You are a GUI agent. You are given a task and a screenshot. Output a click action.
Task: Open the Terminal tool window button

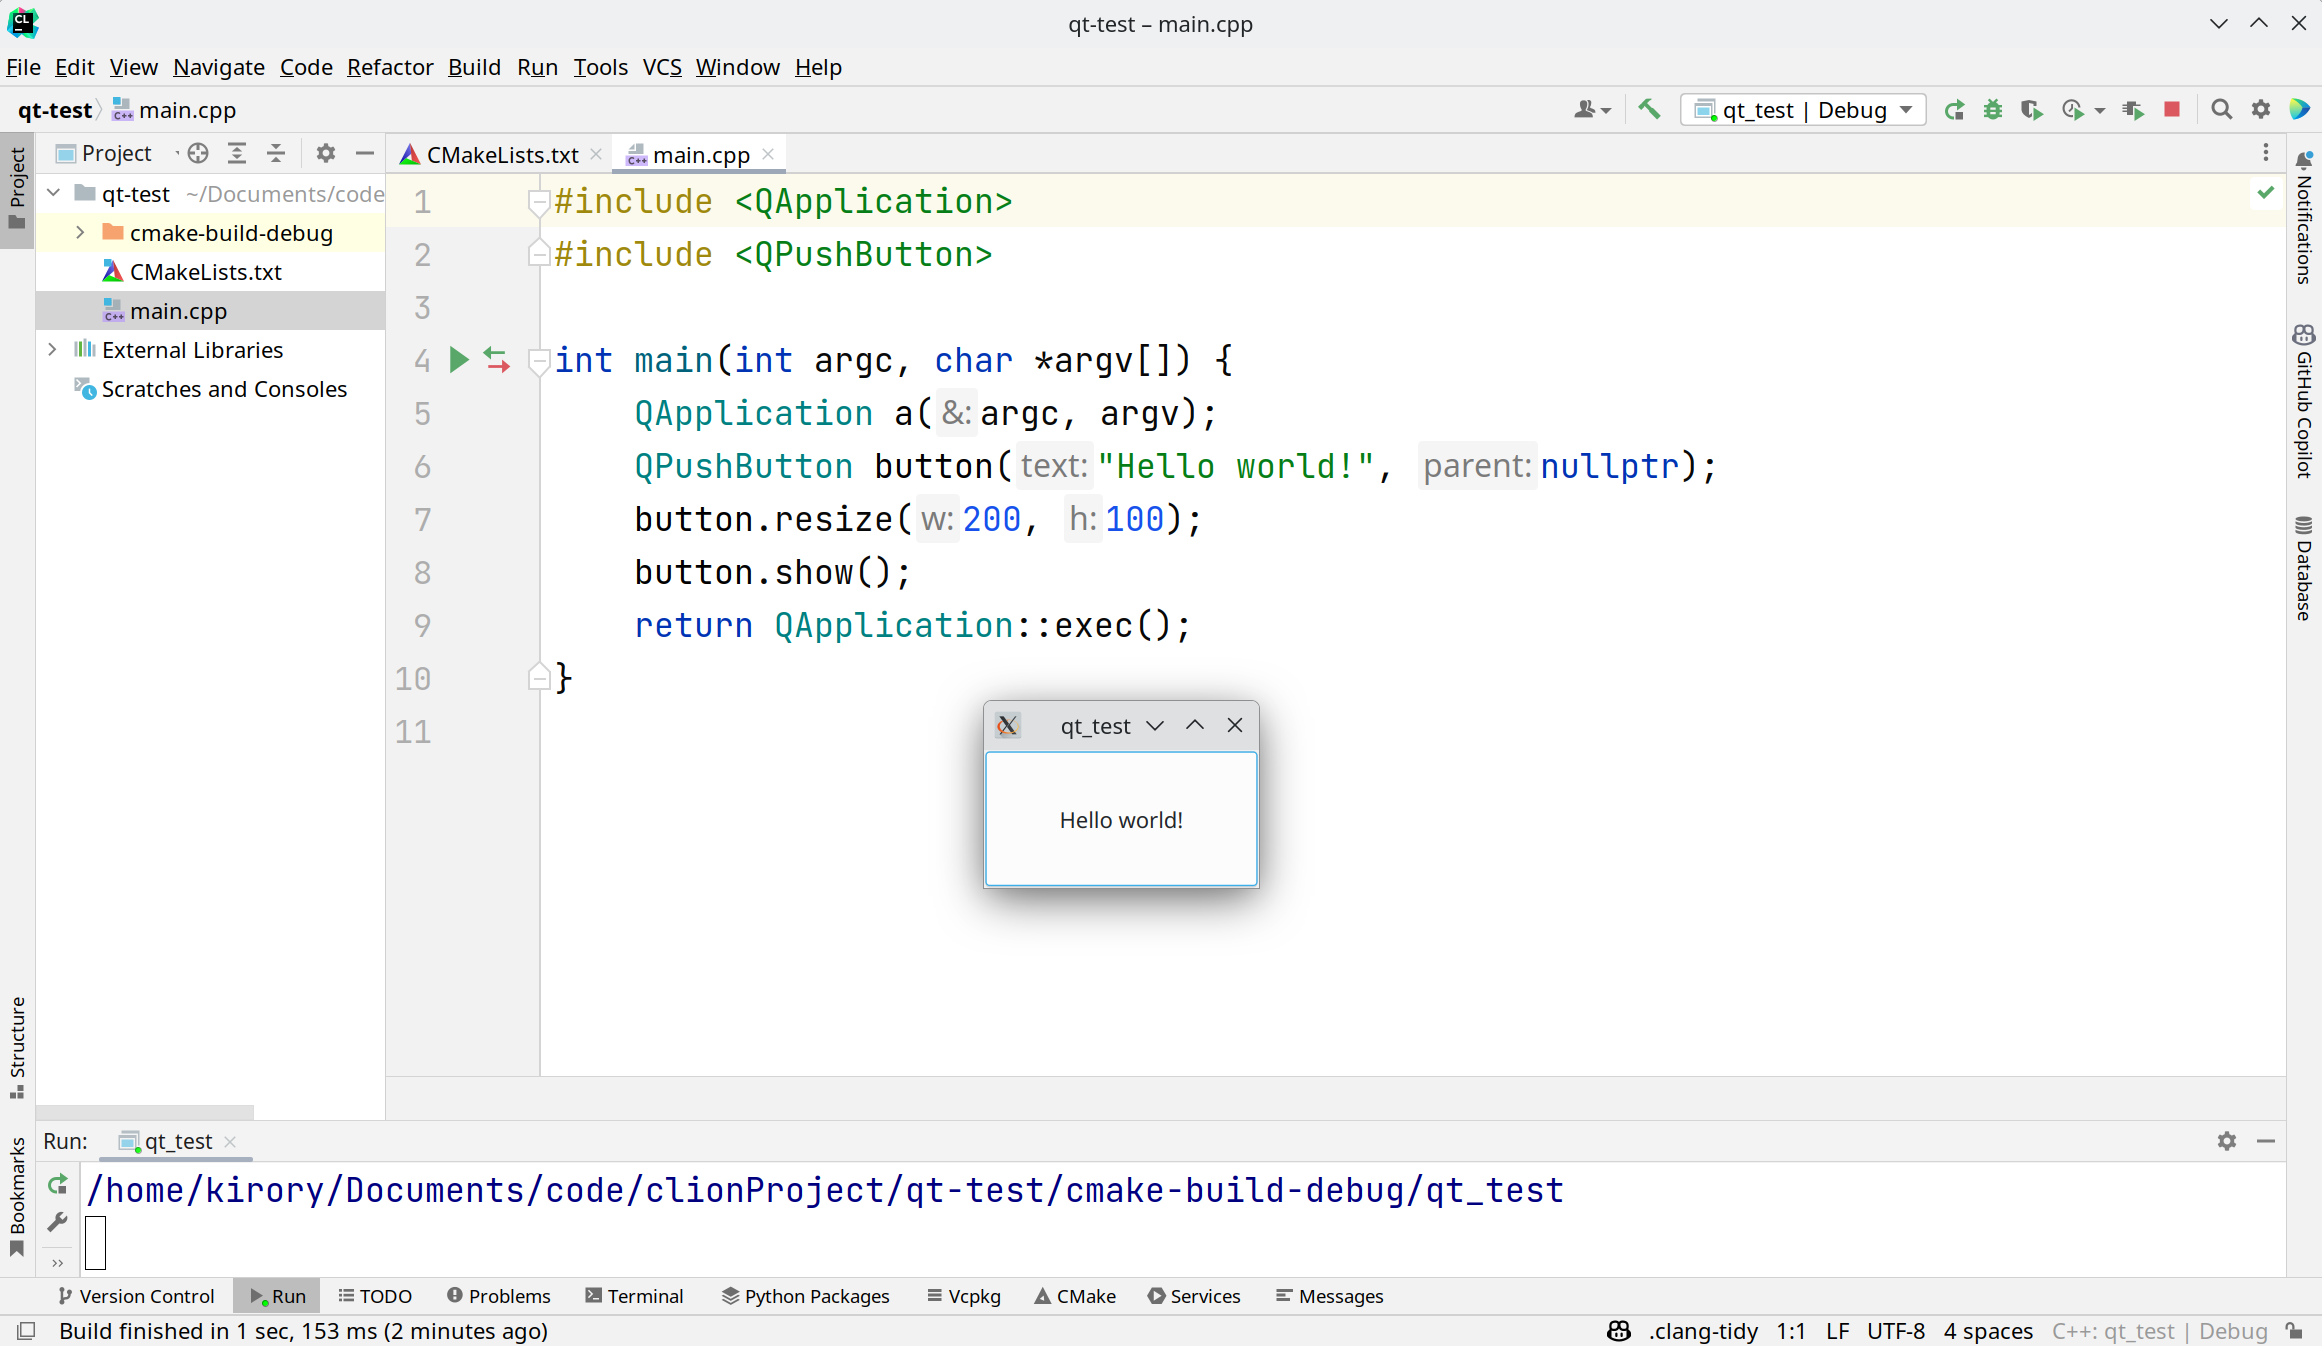[635, 1296]
